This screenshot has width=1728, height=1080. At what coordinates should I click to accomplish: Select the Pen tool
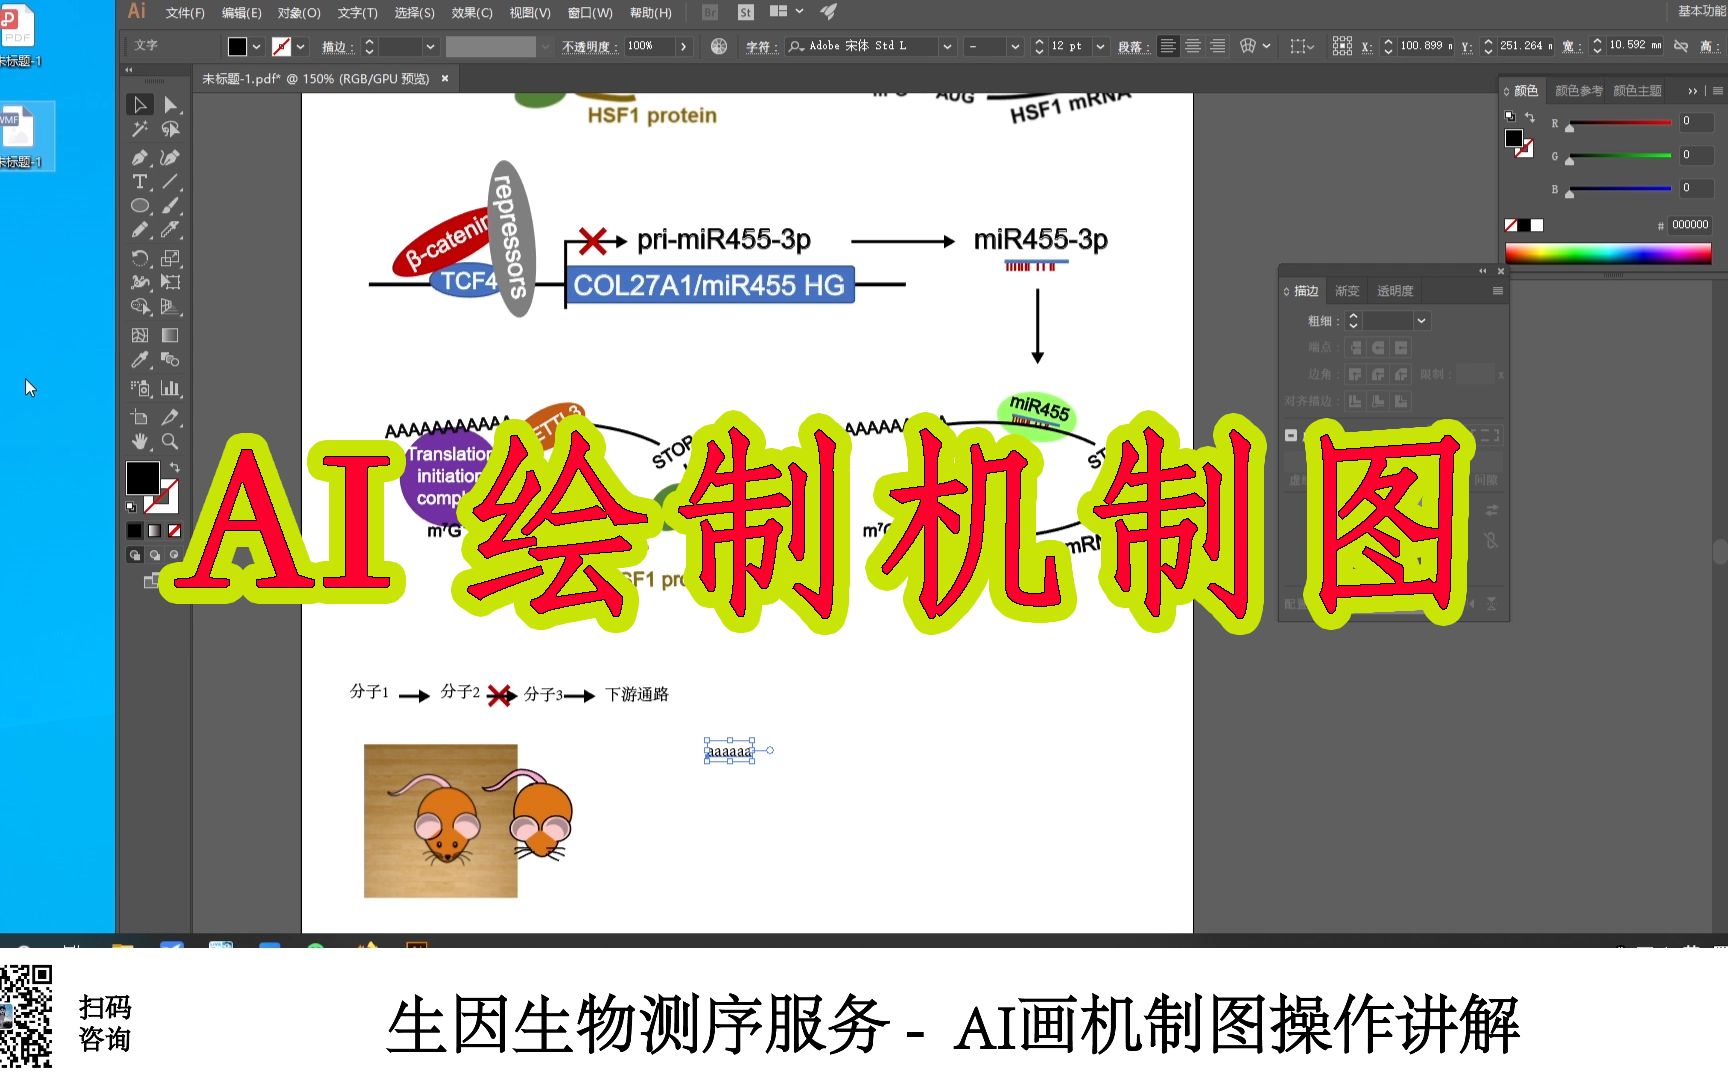click(140, 157)
